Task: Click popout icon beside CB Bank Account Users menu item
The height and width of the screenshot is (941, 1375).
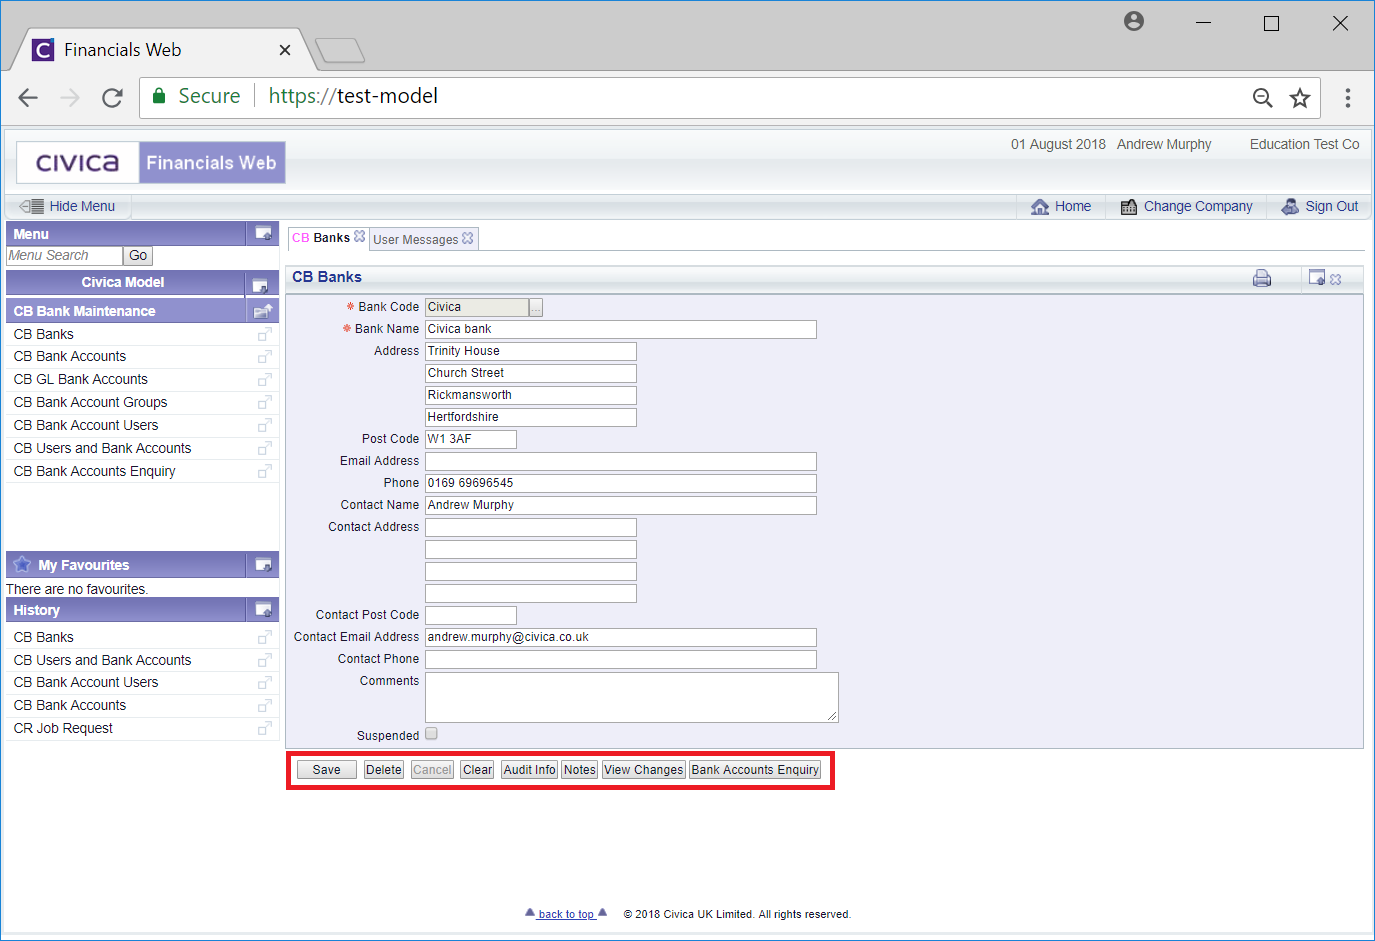Action: [264, 426]
